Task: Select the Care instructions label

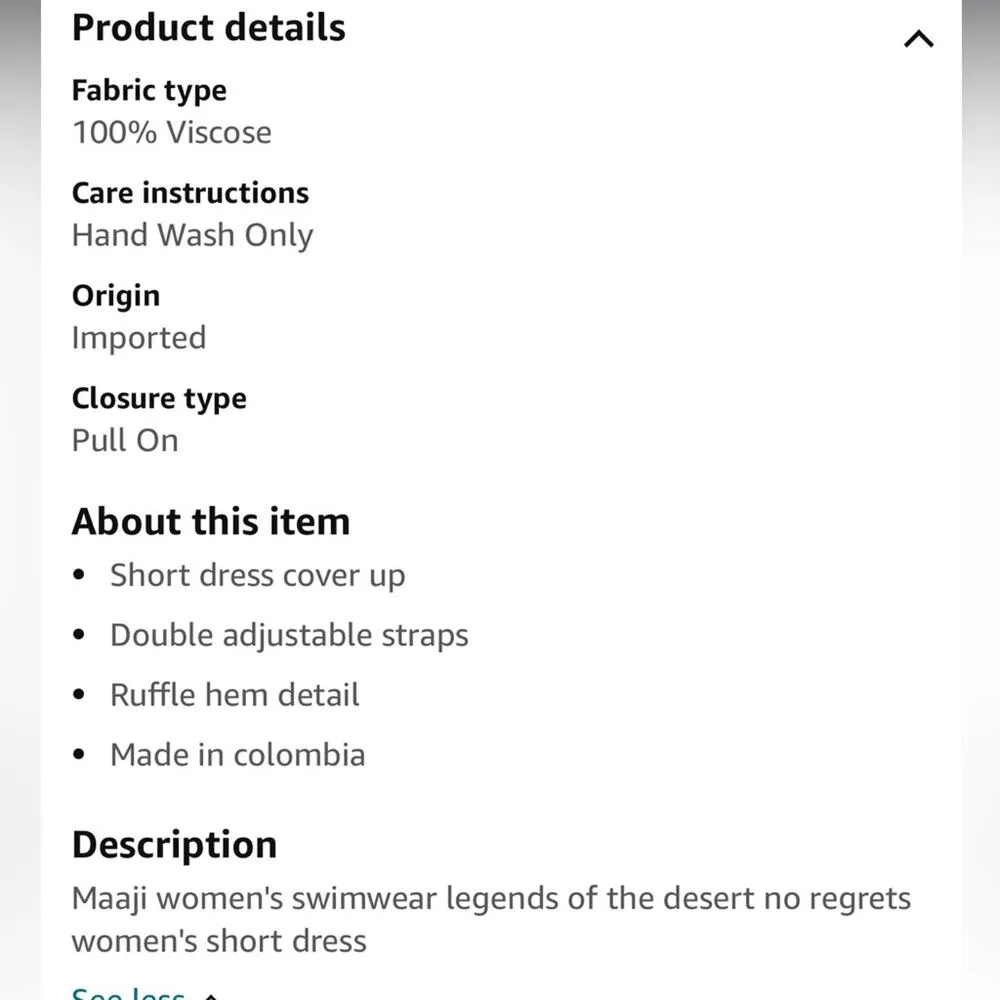Action: [190, 193]
